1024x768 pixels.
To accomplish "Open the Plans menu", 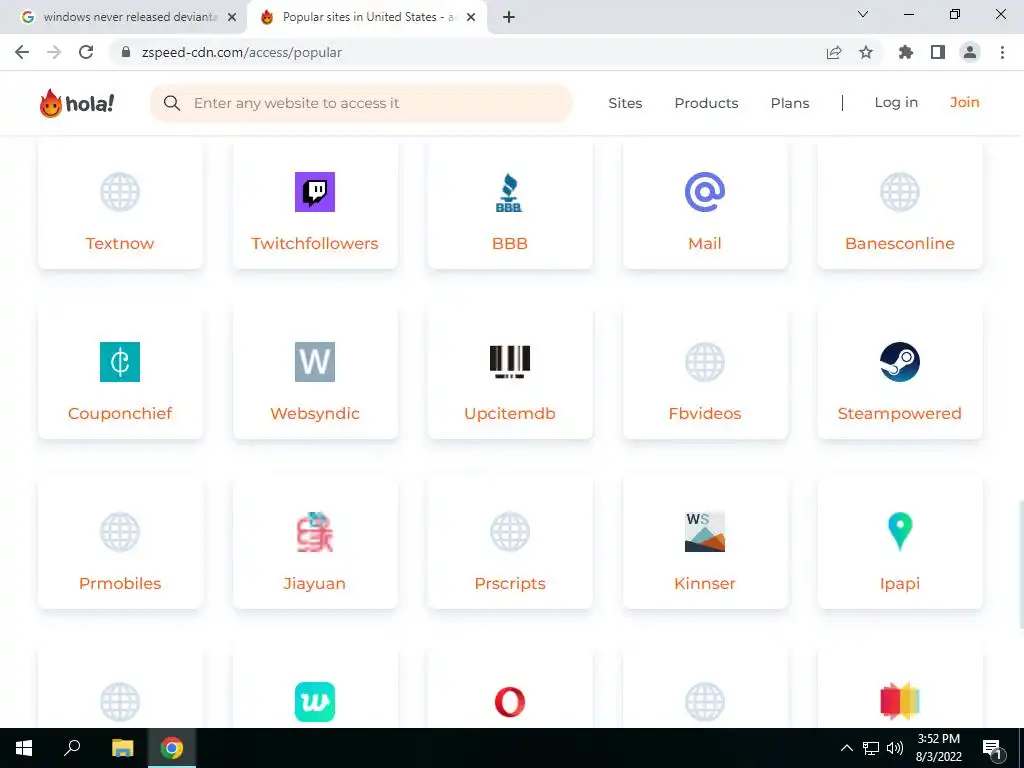I will pyautogui.click(x=790, y=103).
